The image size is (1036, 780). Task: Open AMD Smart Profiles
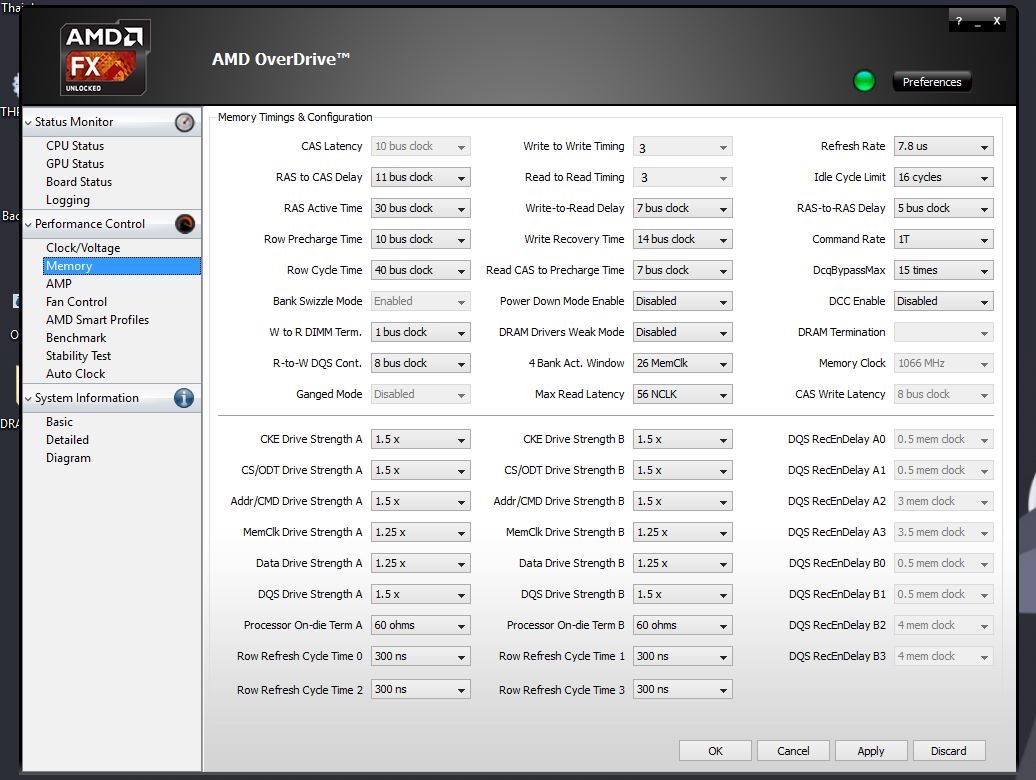coord(97,320)
